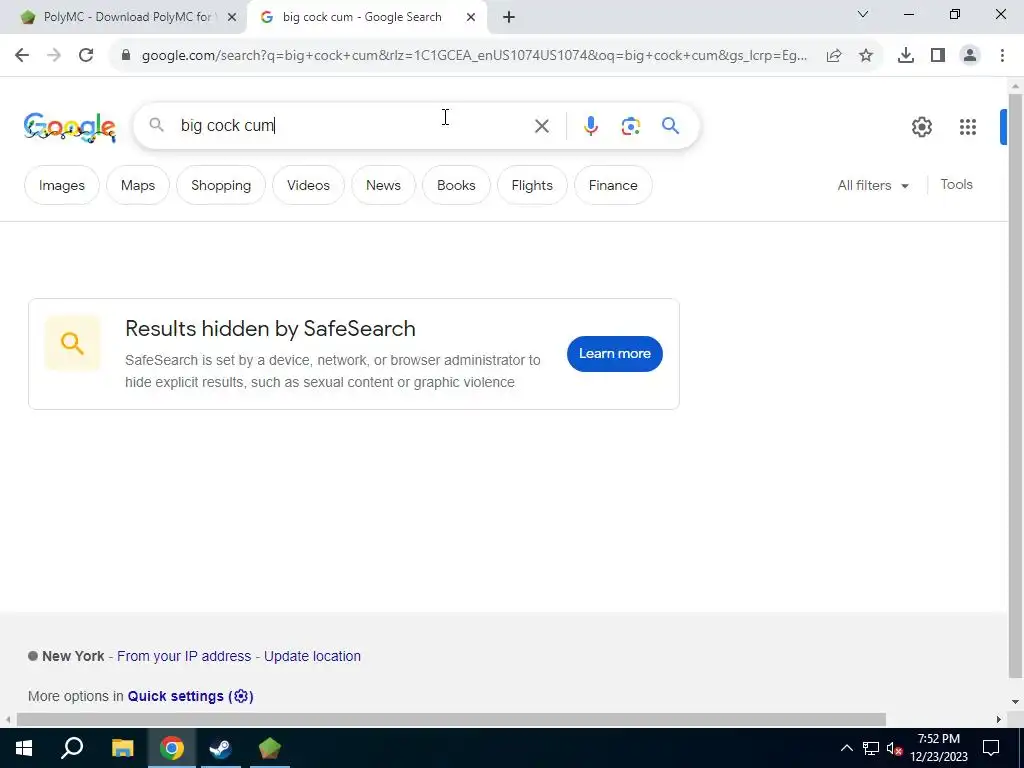The height and width of the screenshot is (768, 1024).
Task: Click the Learn more button
Action: 615,354
